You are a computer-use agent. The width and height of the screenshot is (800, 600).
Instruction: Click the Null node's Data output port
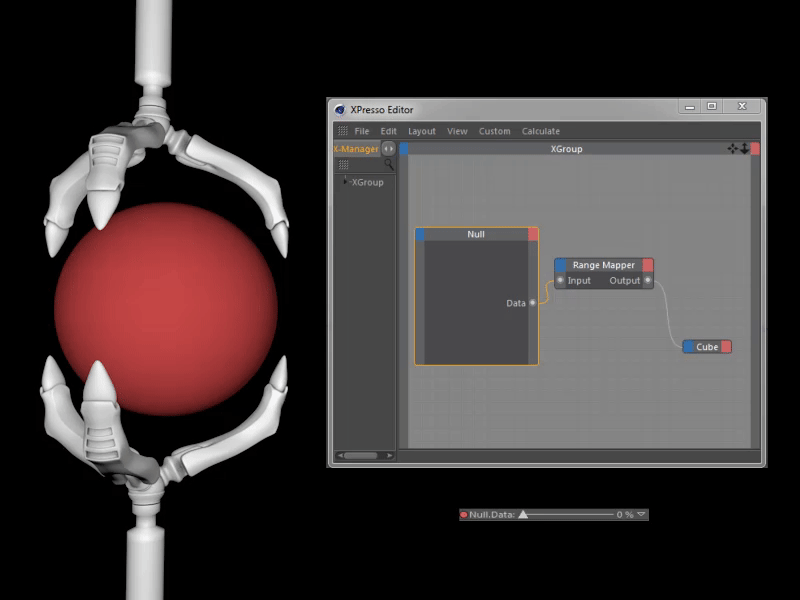[532, 303]
